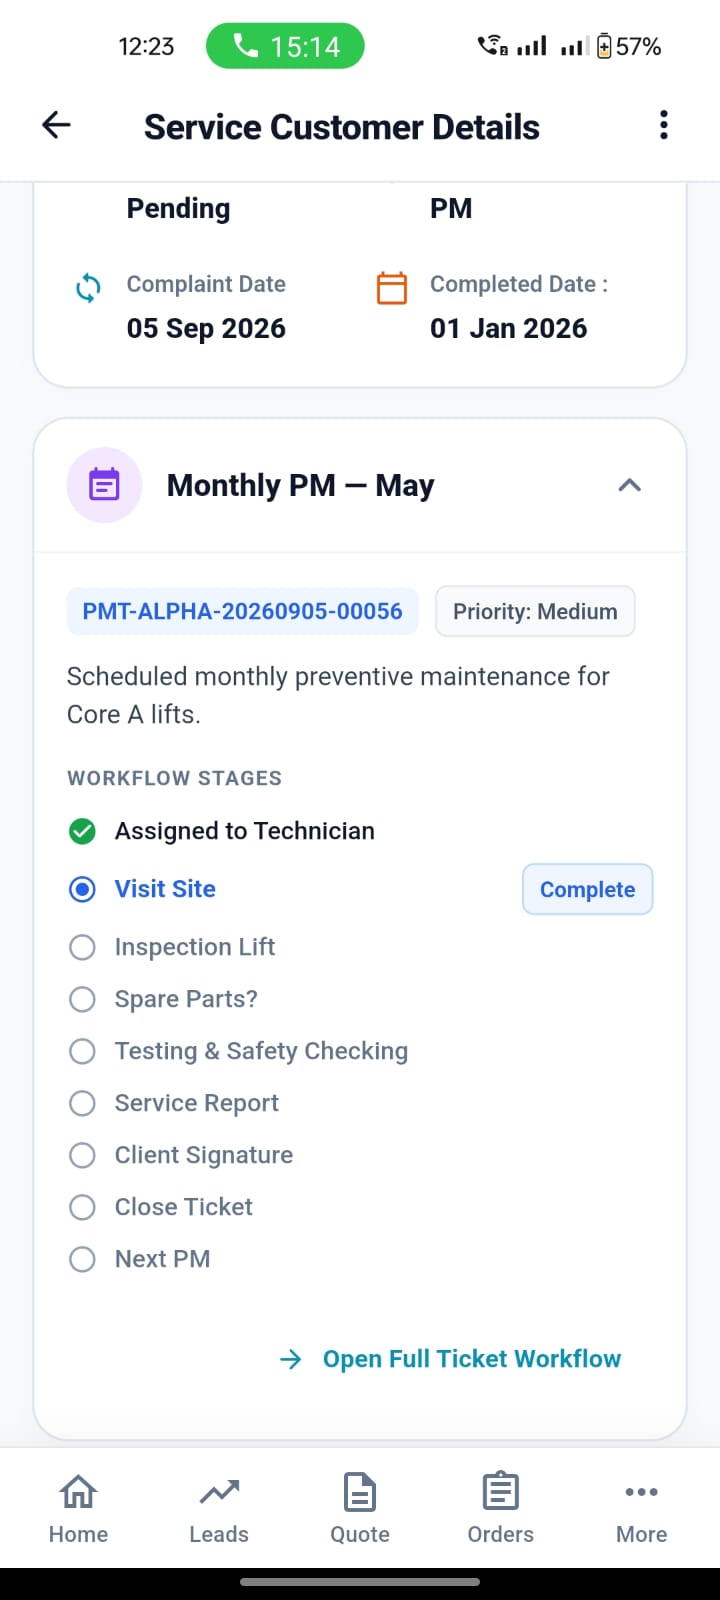Select the Client Signature stage radio

[83, 1155]
